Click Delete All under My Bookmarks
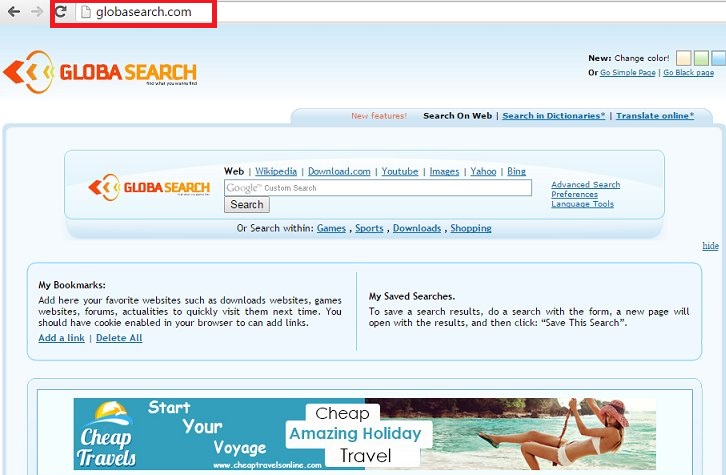The height and width of the screenshot is (475, 726). pyautogui.click(x=119, y=338)
